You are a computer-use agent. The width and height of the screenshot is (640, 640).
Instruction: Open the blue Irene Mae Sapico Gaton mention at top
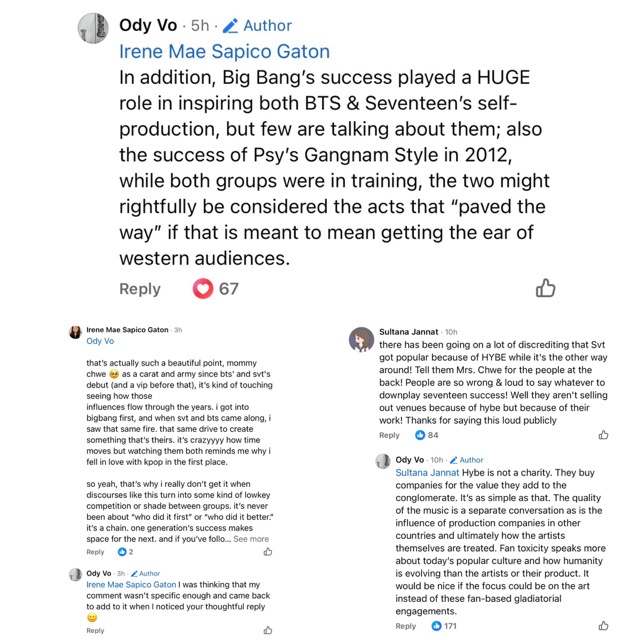(224, 52)
